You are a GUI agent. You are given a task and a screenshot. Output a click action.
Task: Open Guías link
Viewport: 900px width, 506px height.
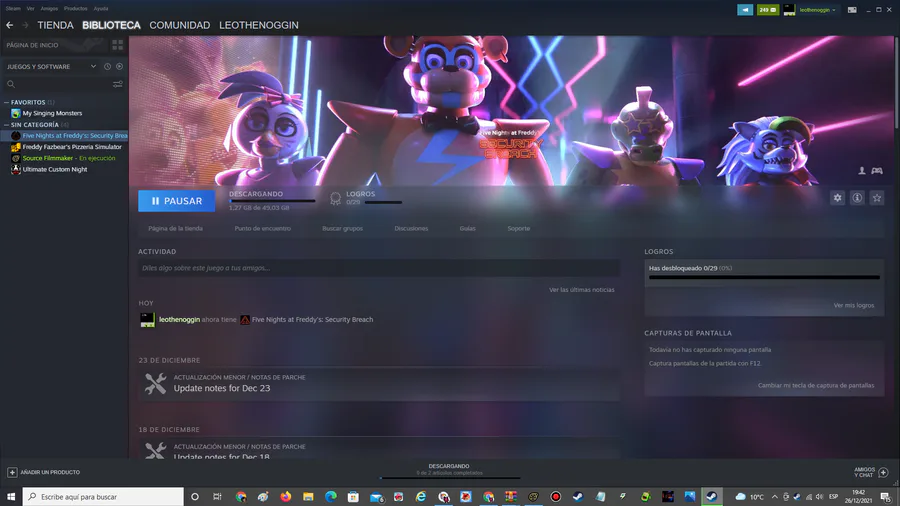[467, 228]
